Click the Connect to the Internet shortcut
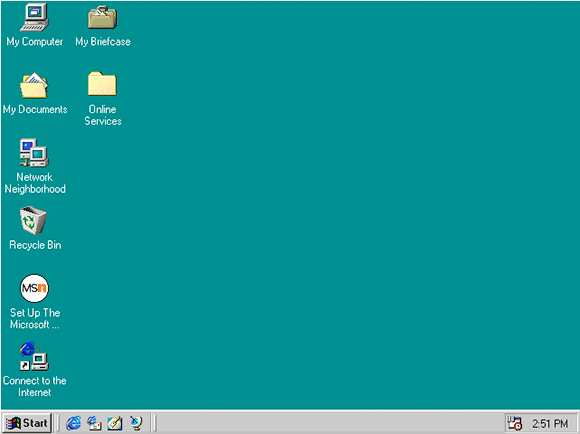 [34, 356]
